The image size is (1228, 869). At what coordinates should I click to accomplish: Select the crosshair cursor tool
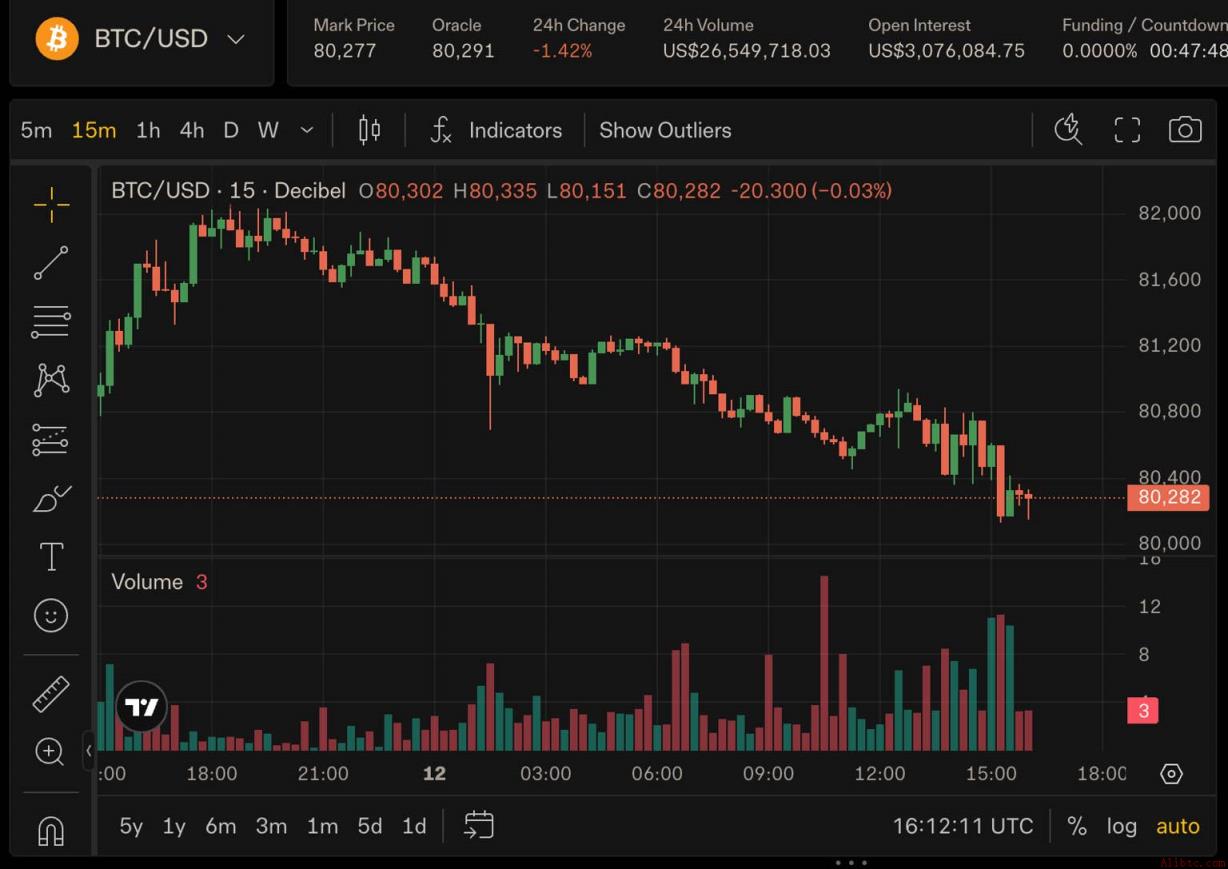point(51,205)
